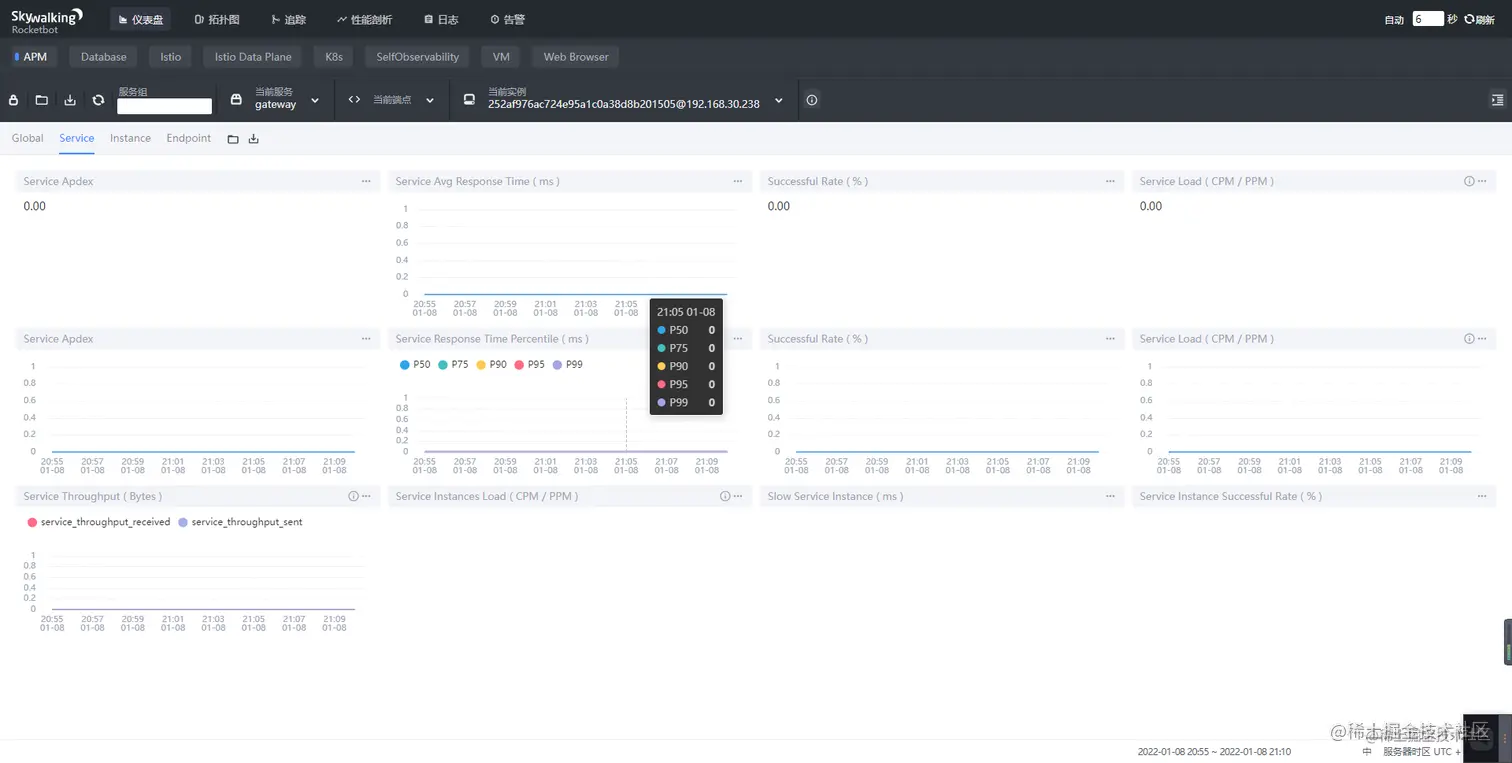
Task: Click the reload icon beside the service group field
Action: (x=98, y=100)
